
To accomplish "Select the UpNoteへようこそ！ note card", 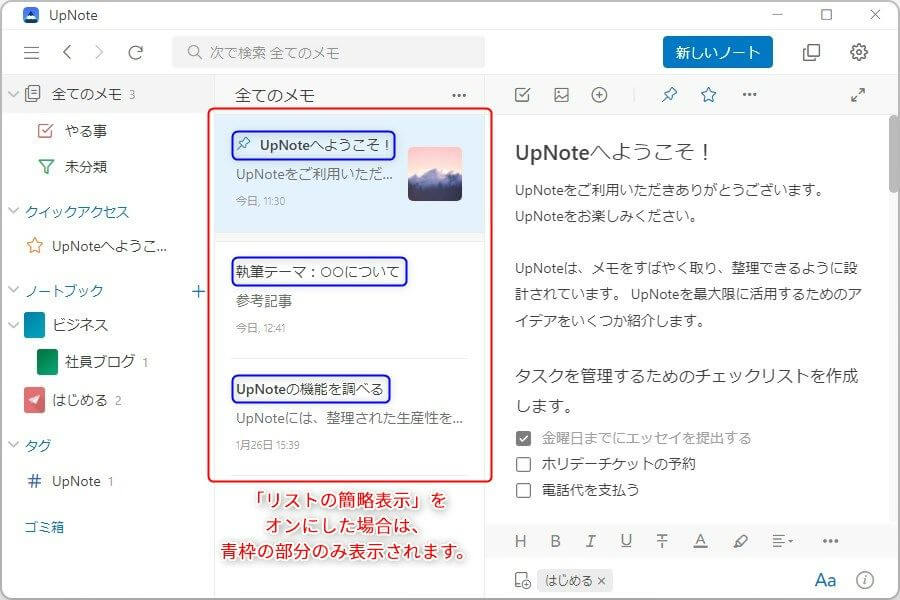I will coord(349,173).
